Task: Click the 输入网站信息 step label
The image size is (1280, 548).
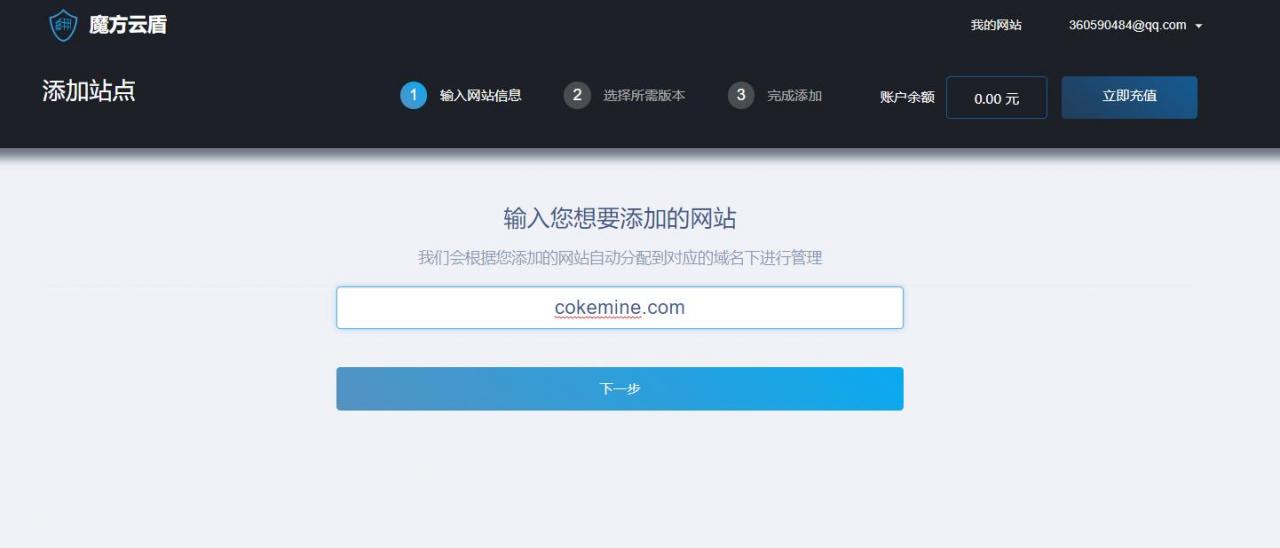Action: coord(481,96)
